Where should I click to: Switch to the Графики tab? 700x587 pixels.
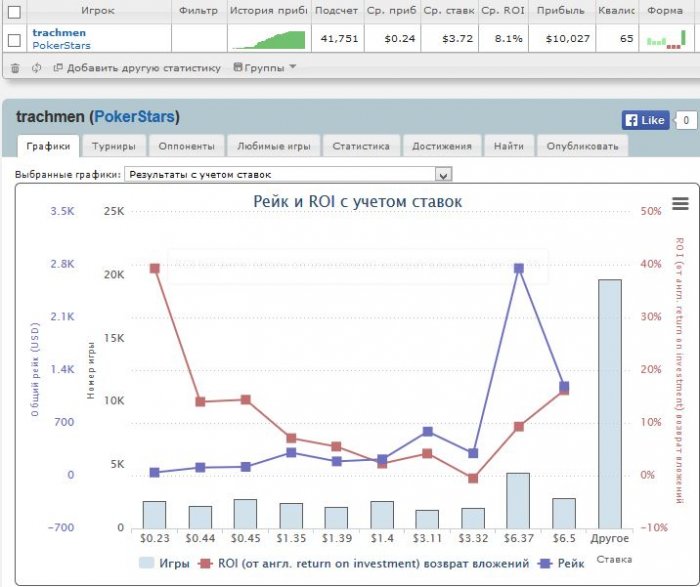pyautogui.click(x=48, y=146)
